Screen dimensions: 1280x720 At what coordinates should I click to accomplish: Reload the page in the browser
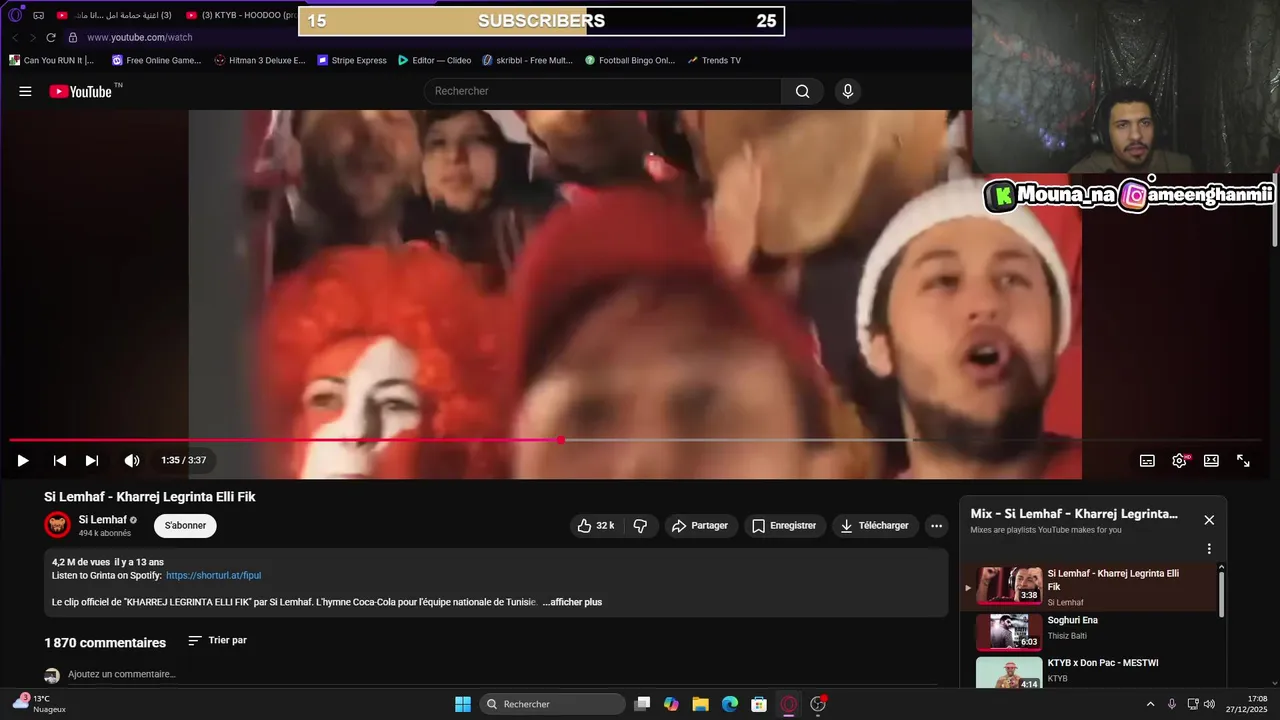point(51,37)
